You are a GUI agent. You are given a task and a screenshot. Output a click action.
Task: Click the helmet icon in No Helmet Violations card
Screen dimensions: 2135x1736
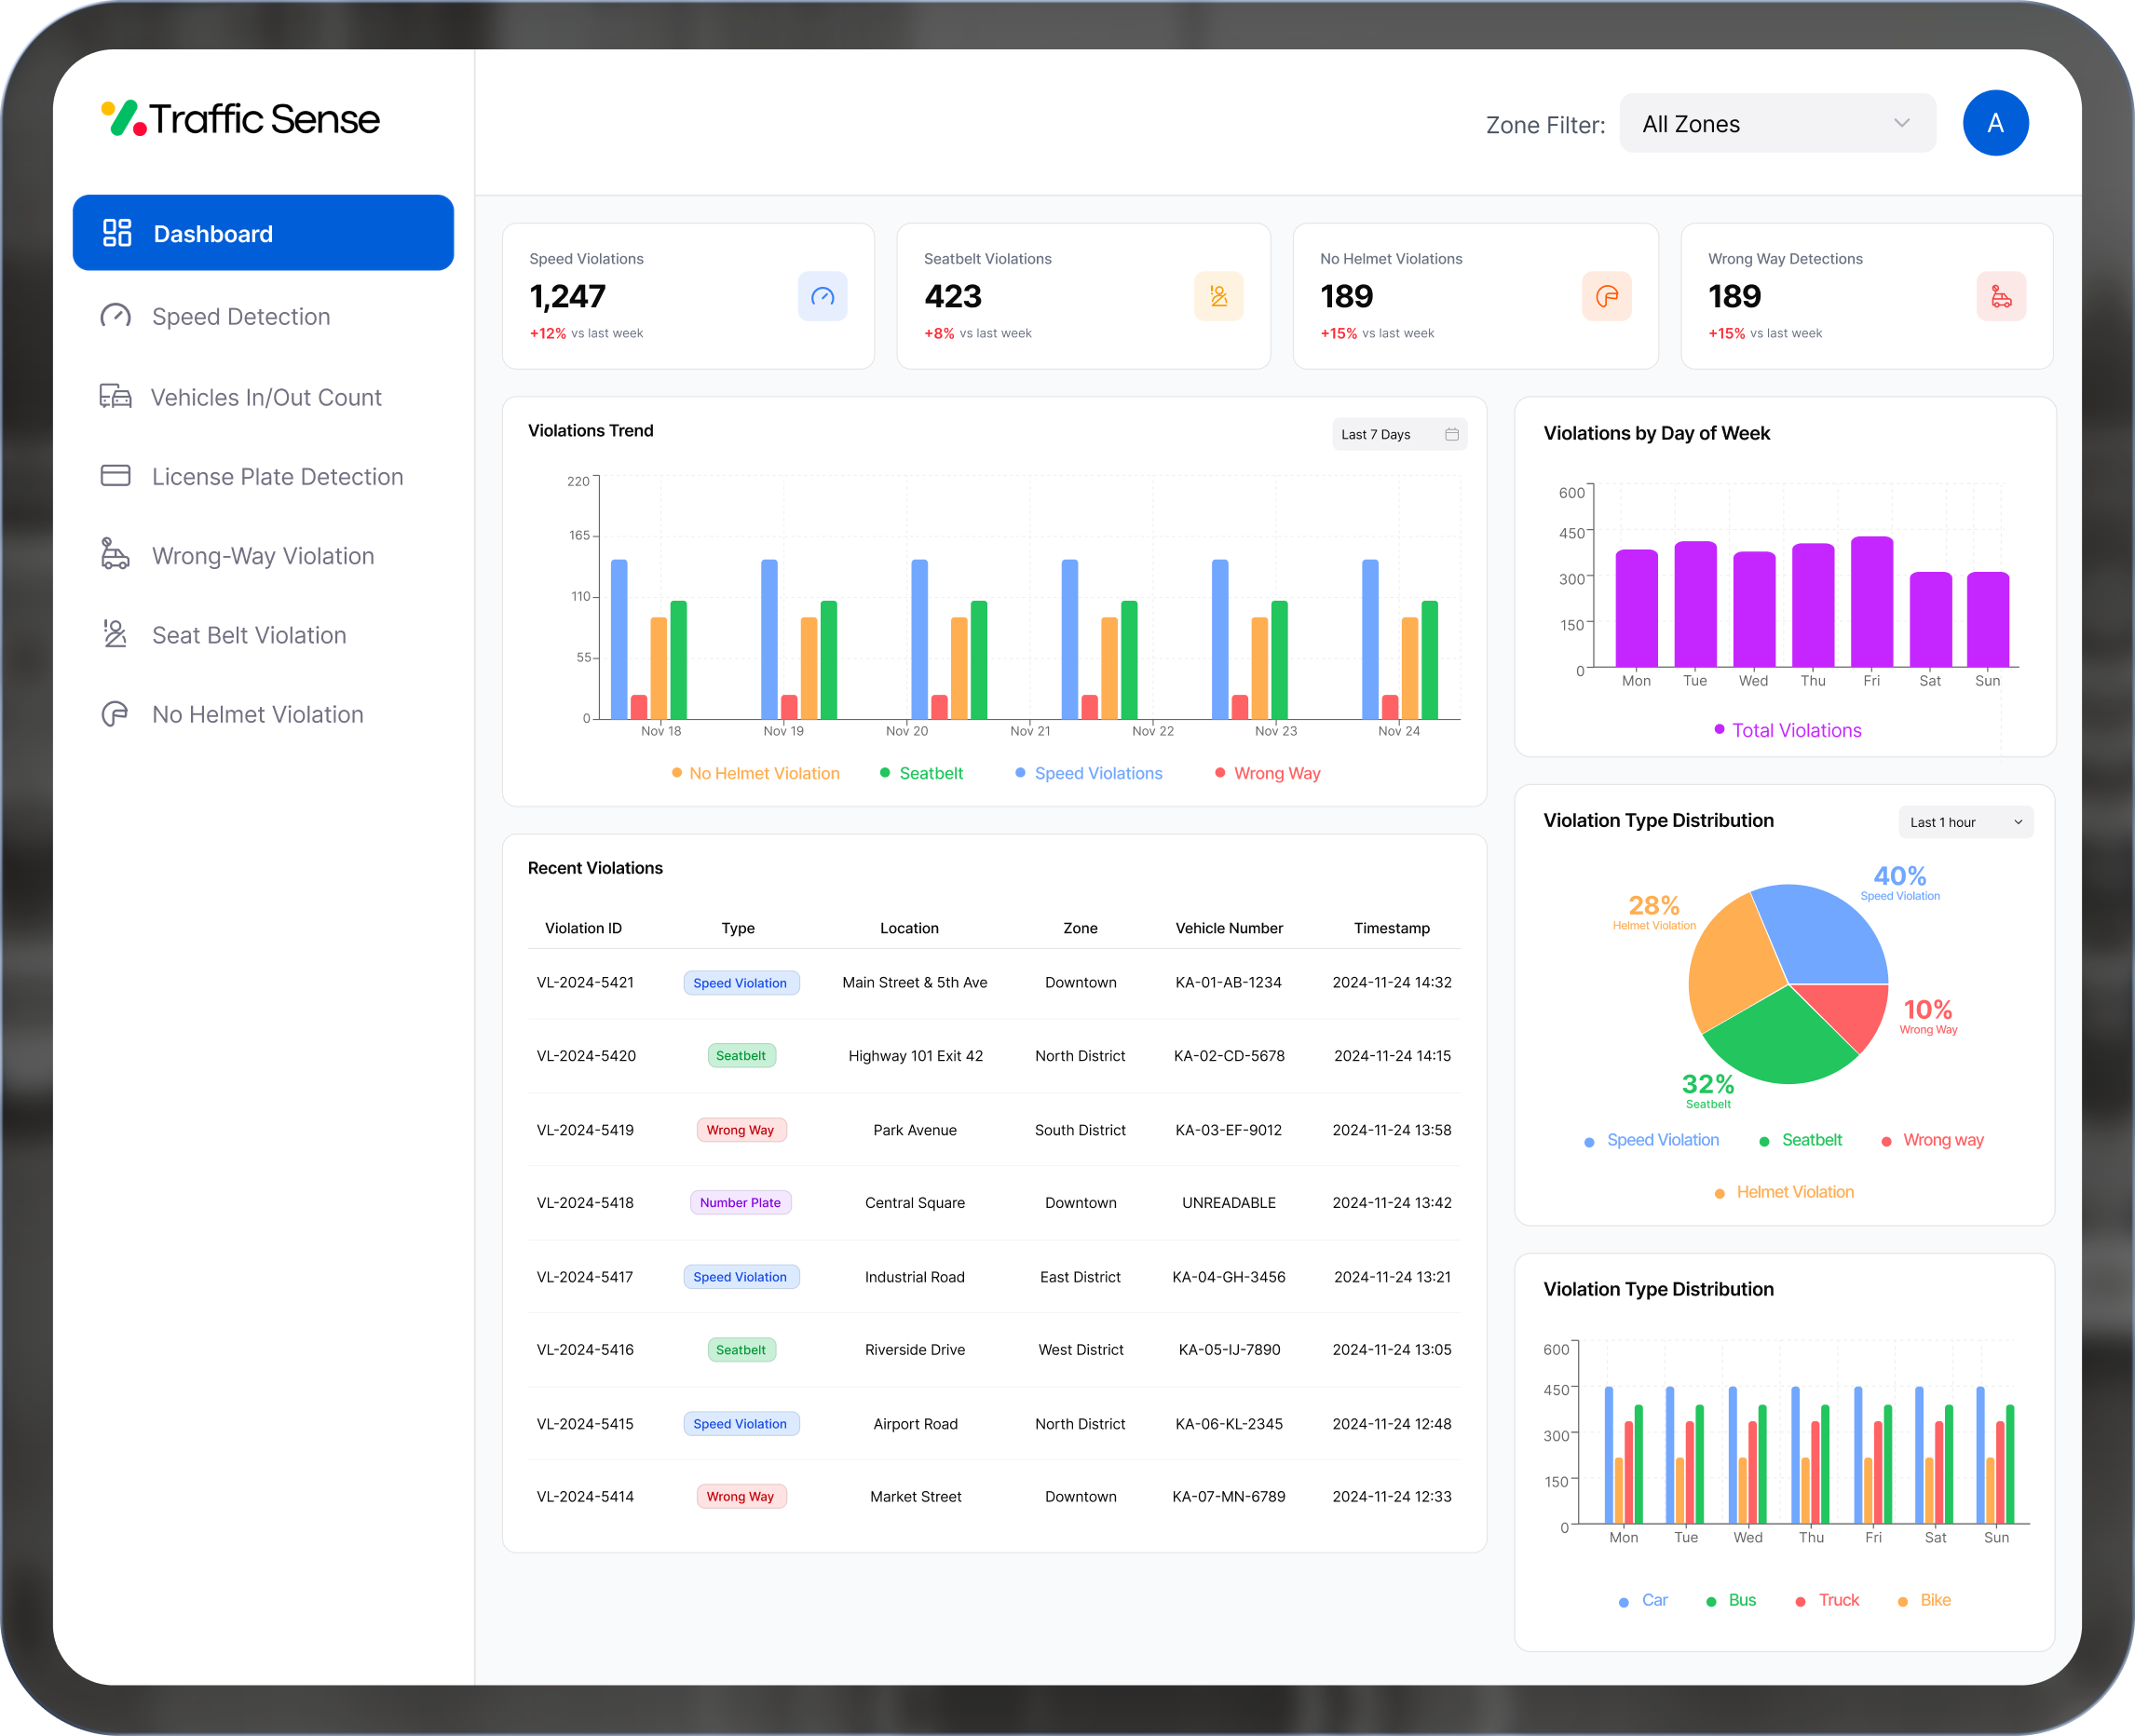tap(1606, 296)
